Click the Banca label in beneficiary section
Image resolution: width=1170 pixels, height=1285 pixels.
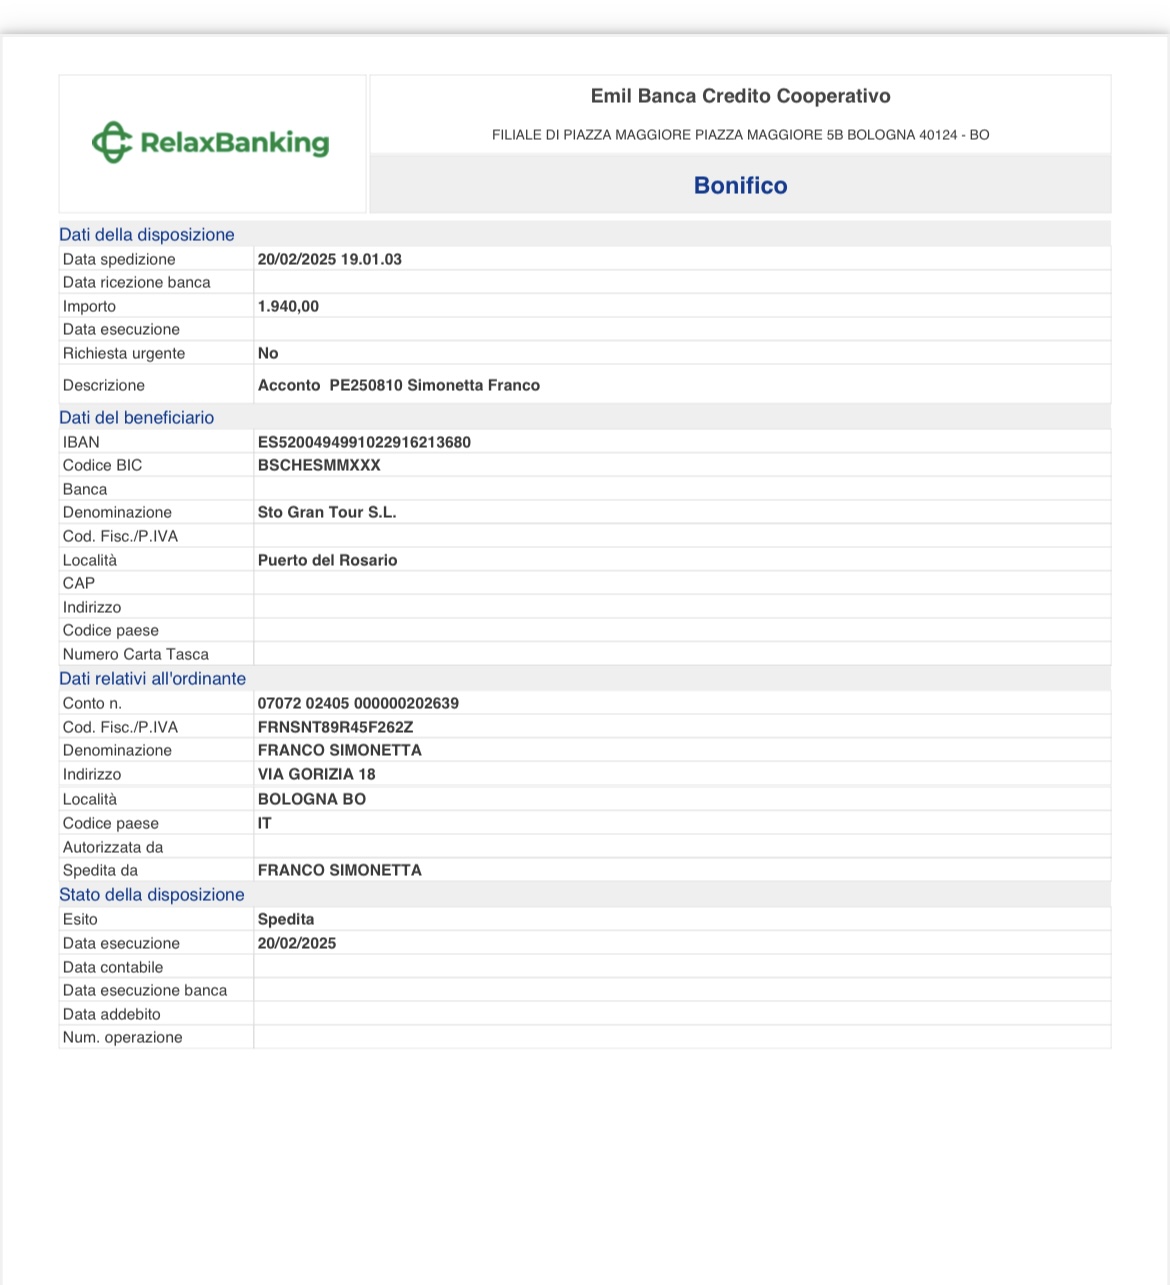[x=85, y=489]
